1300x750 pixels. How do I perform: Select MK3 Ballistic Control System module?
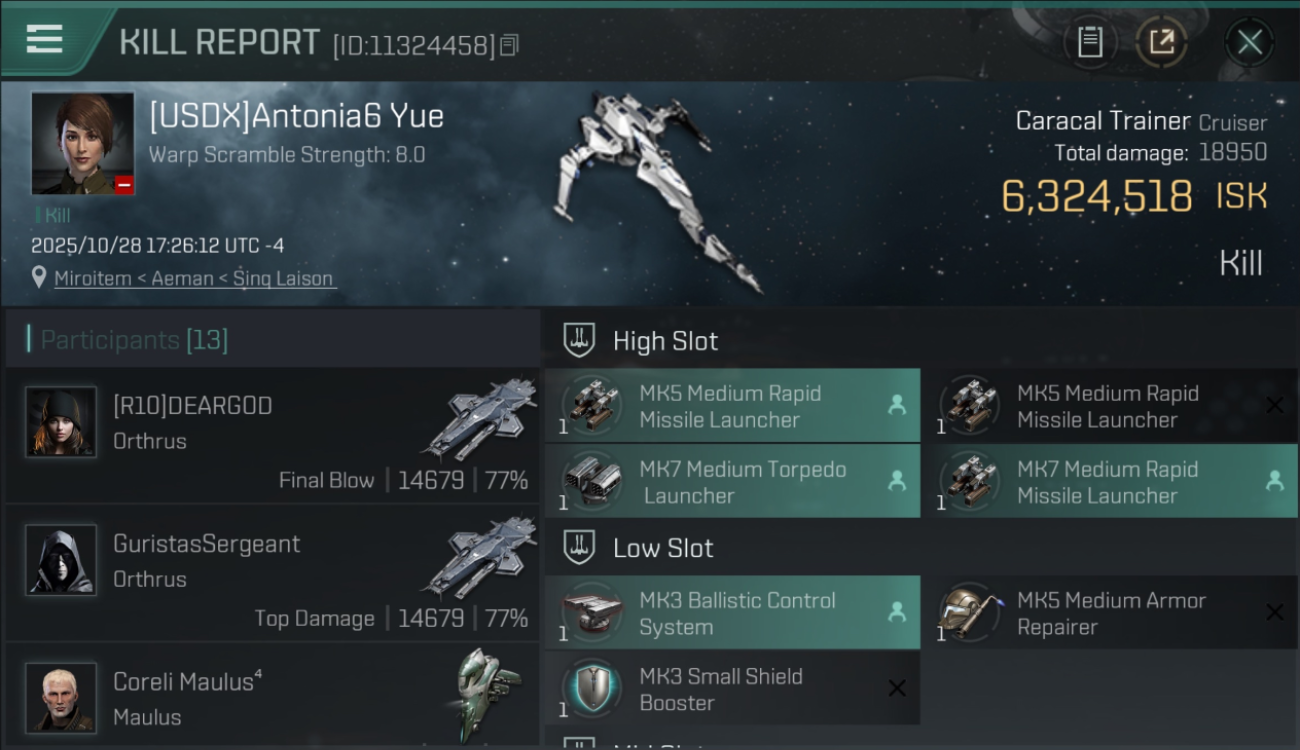tap(732, 613)
